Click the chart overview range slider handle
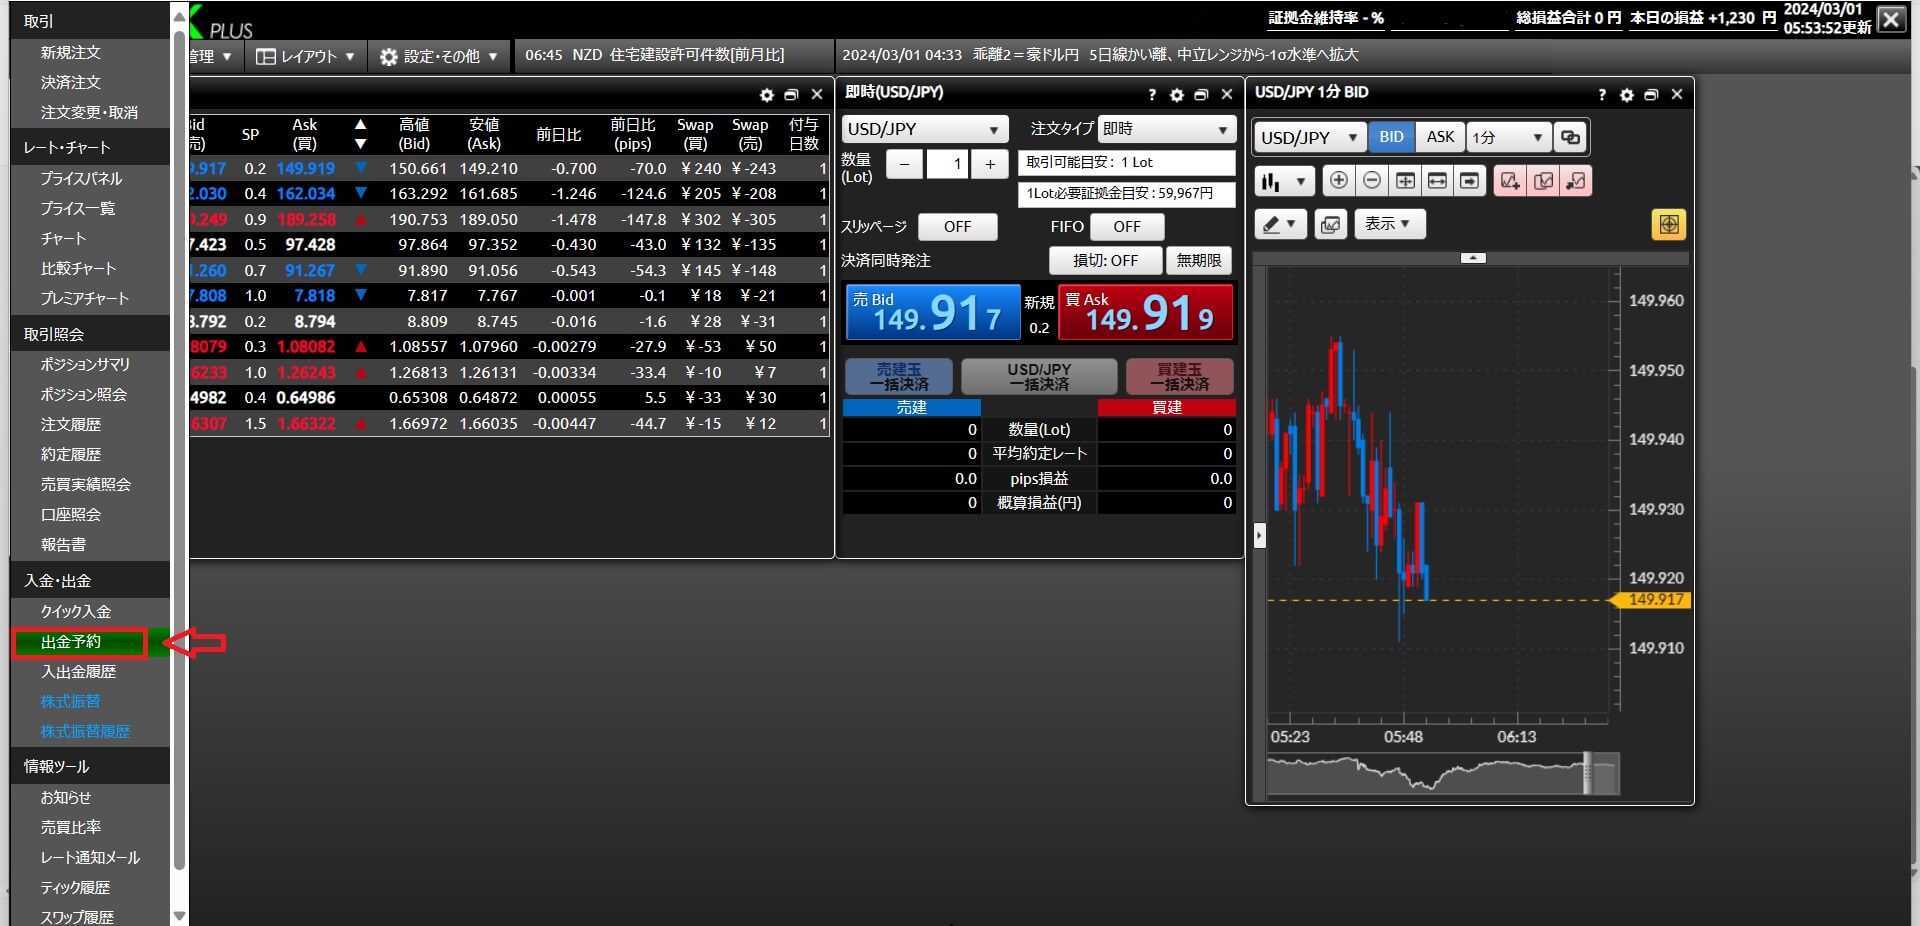 [x=1587, y=774]
